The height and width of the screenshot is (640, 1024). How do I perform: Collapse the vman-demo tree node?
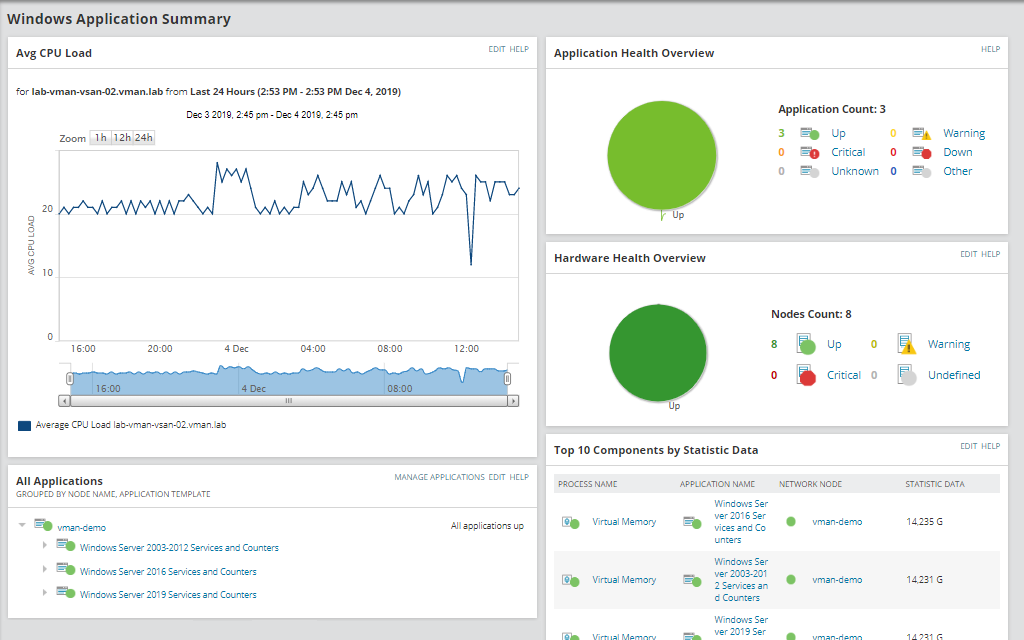pyautogui.click(x=22, y=526)
